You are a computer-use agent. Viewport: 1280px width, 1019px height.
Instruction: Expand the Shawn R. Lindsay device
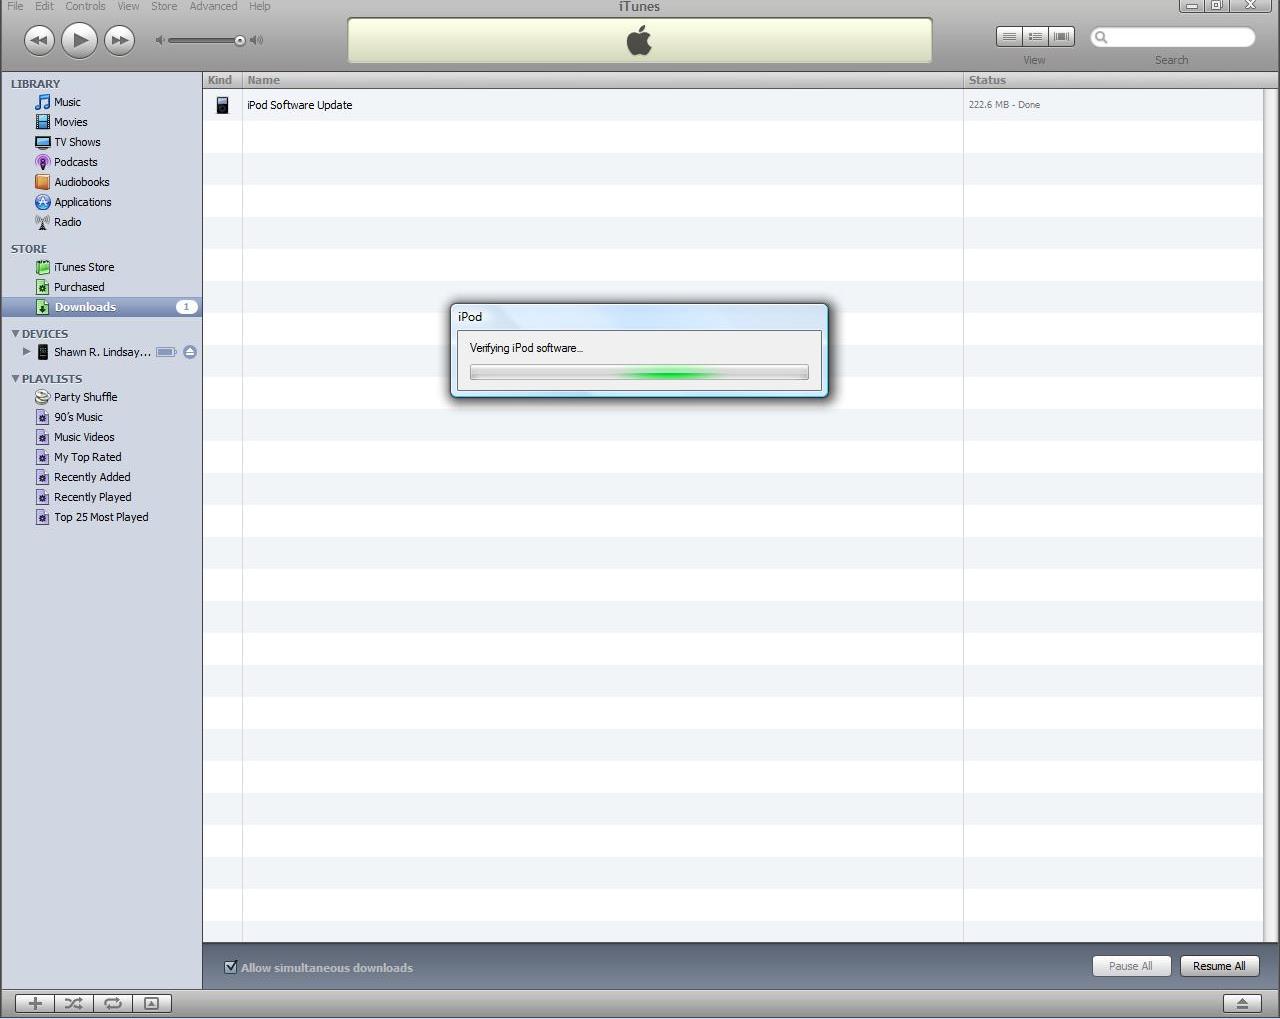[x=26, y=352]
